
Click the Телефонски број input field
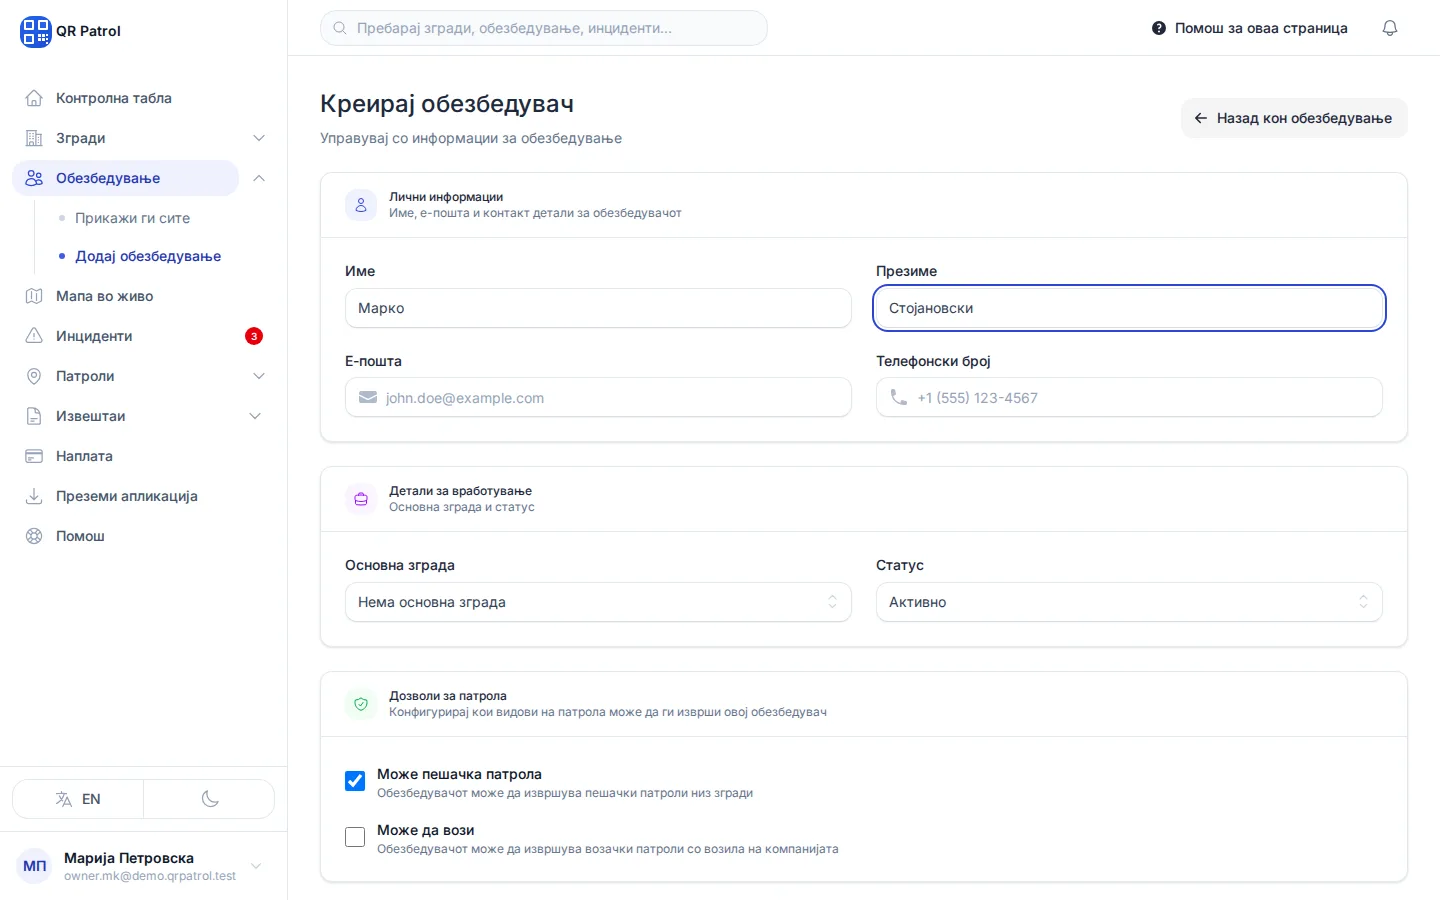[1129, 397]
